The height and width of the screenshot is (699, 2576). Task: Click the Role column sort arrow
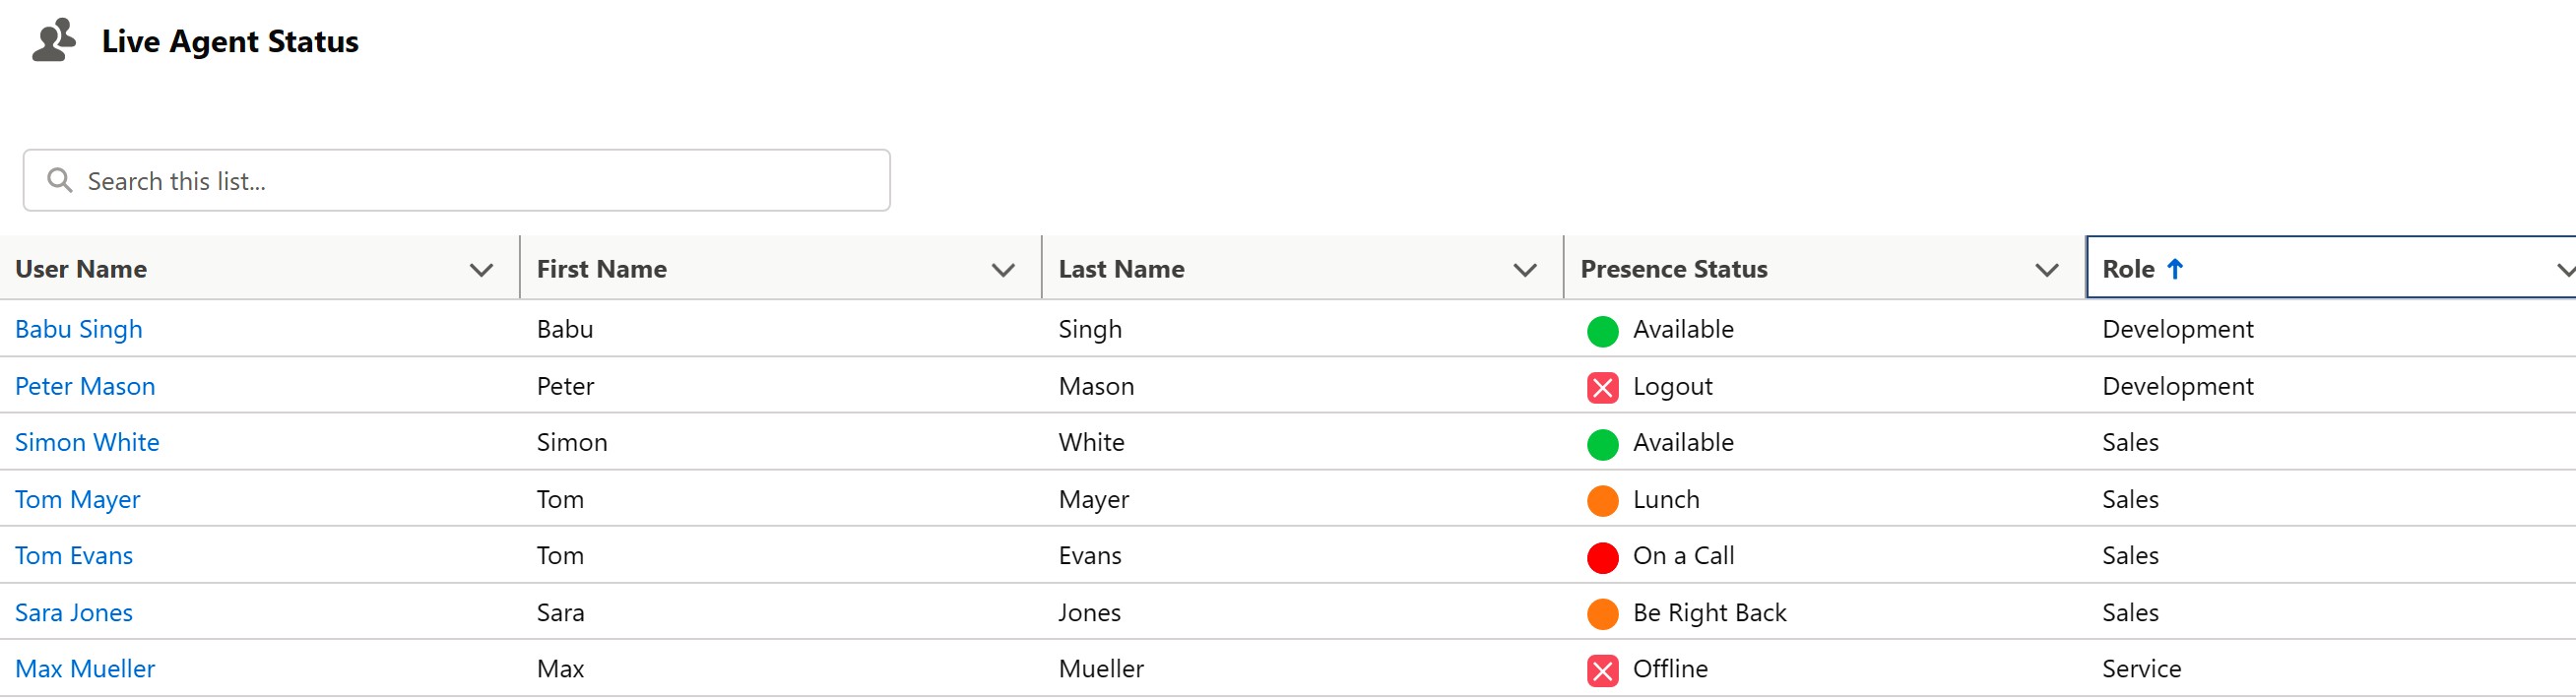(x=2174, y=268)
